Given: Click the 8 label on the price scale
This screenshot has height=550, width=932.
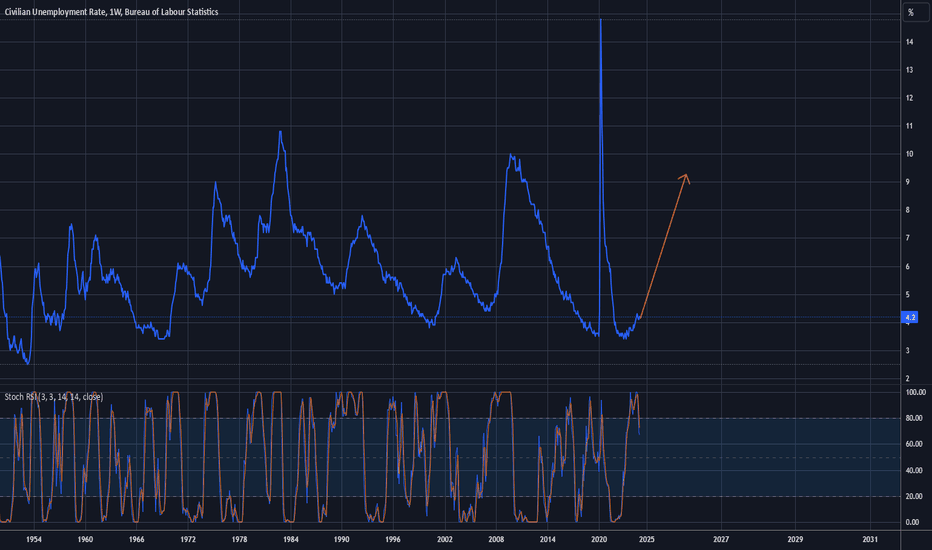Looking at the screenshot, I should coord(908,210).
